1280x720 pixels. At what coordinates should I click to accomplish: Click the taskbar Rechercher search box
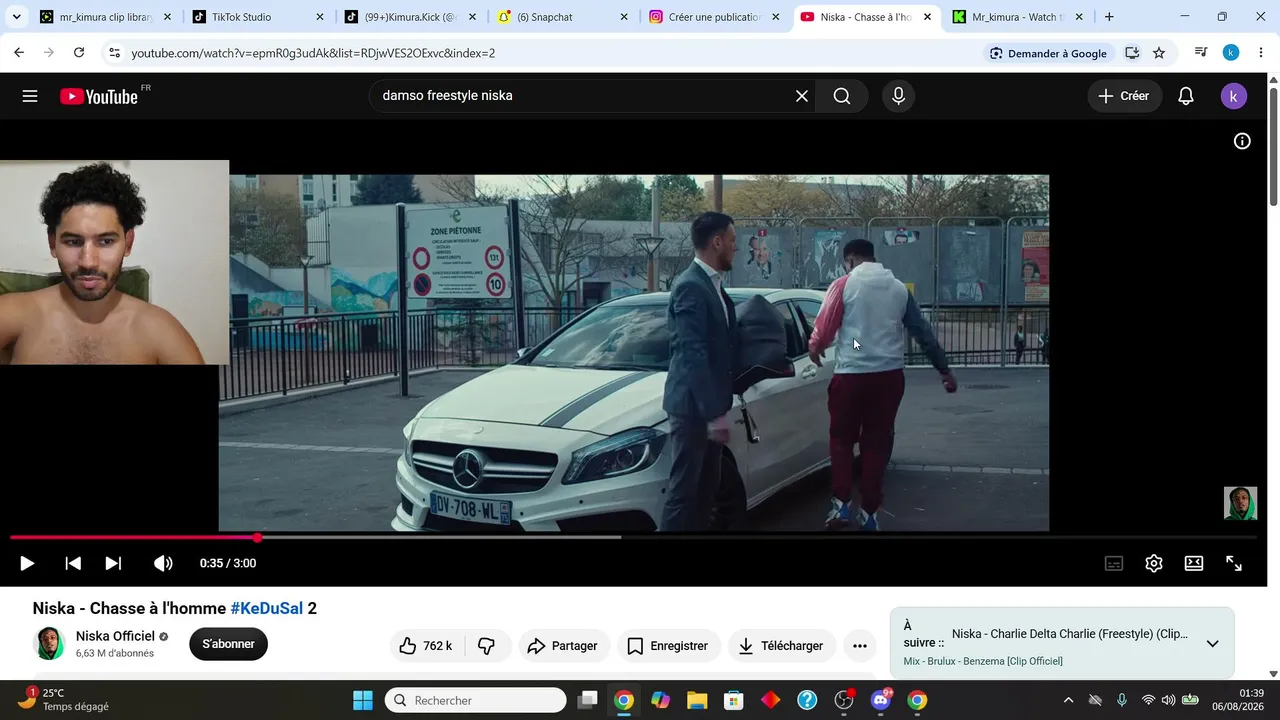(475, 700)
